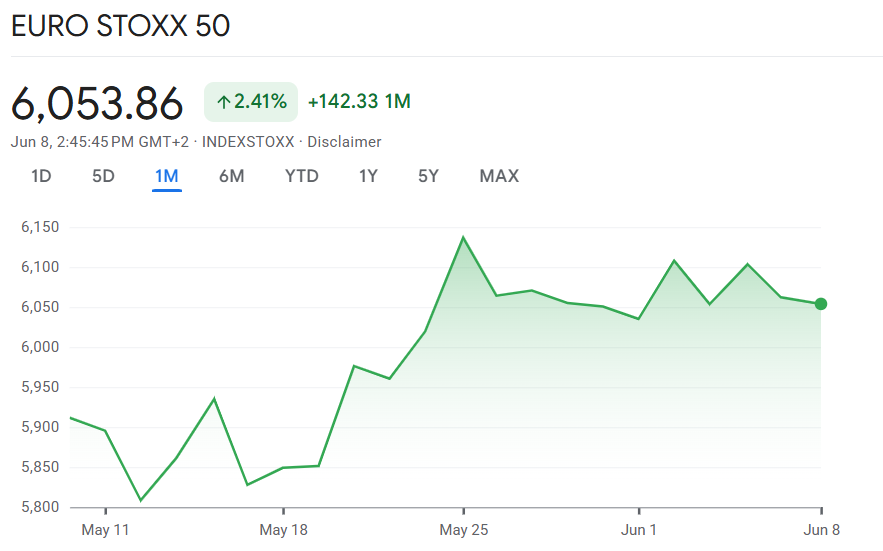Click the +142.33 1M change text
This screenshot has height=551, width=883.
click(x=359, y=101)
